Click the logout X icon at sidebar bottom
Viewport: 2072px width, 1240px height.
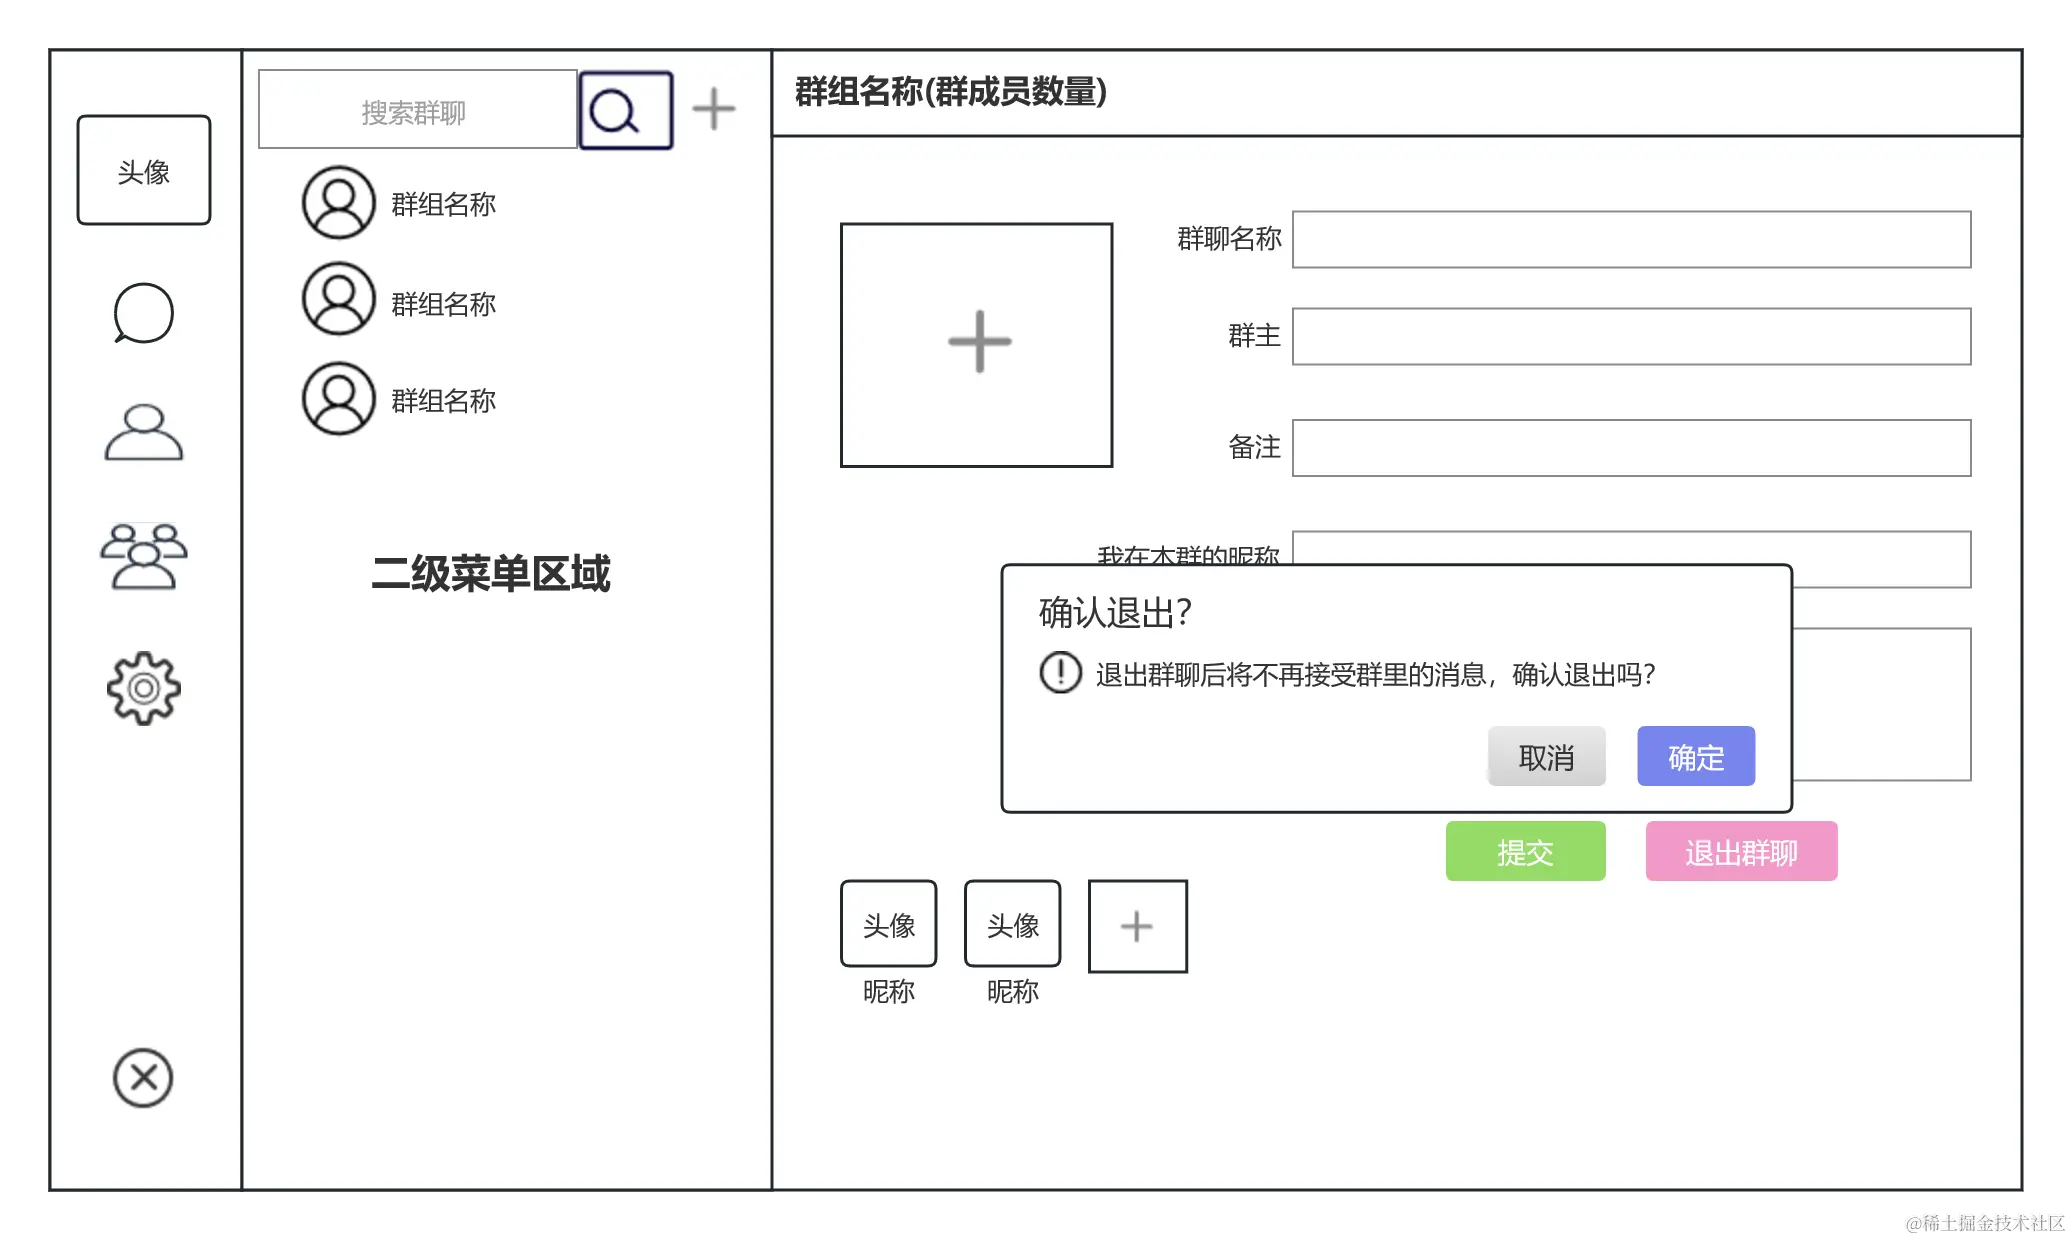[142, 1078]
